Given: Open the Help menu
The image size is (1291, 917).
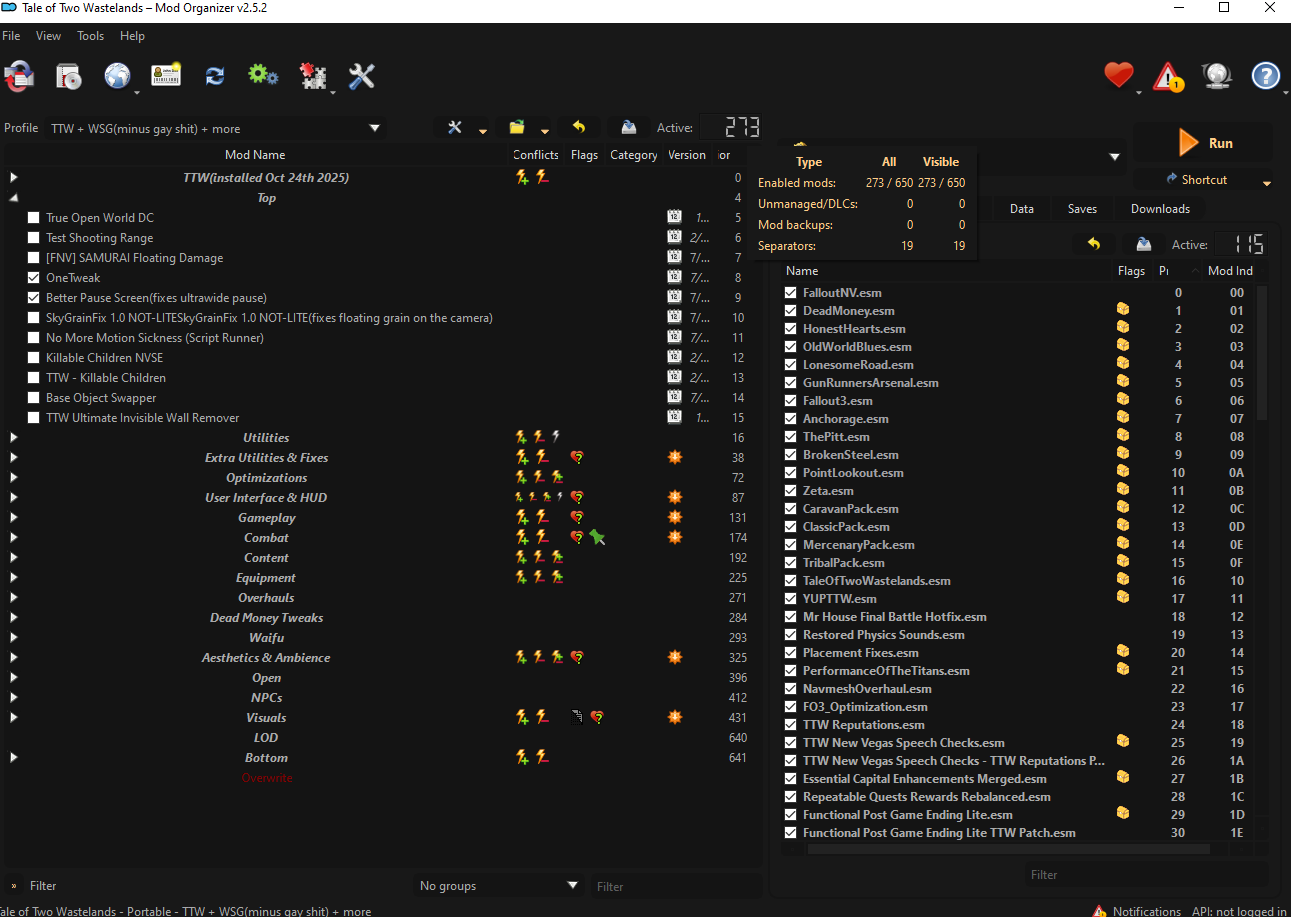Looking at the screenshot, I should click(x=132, y=36).
